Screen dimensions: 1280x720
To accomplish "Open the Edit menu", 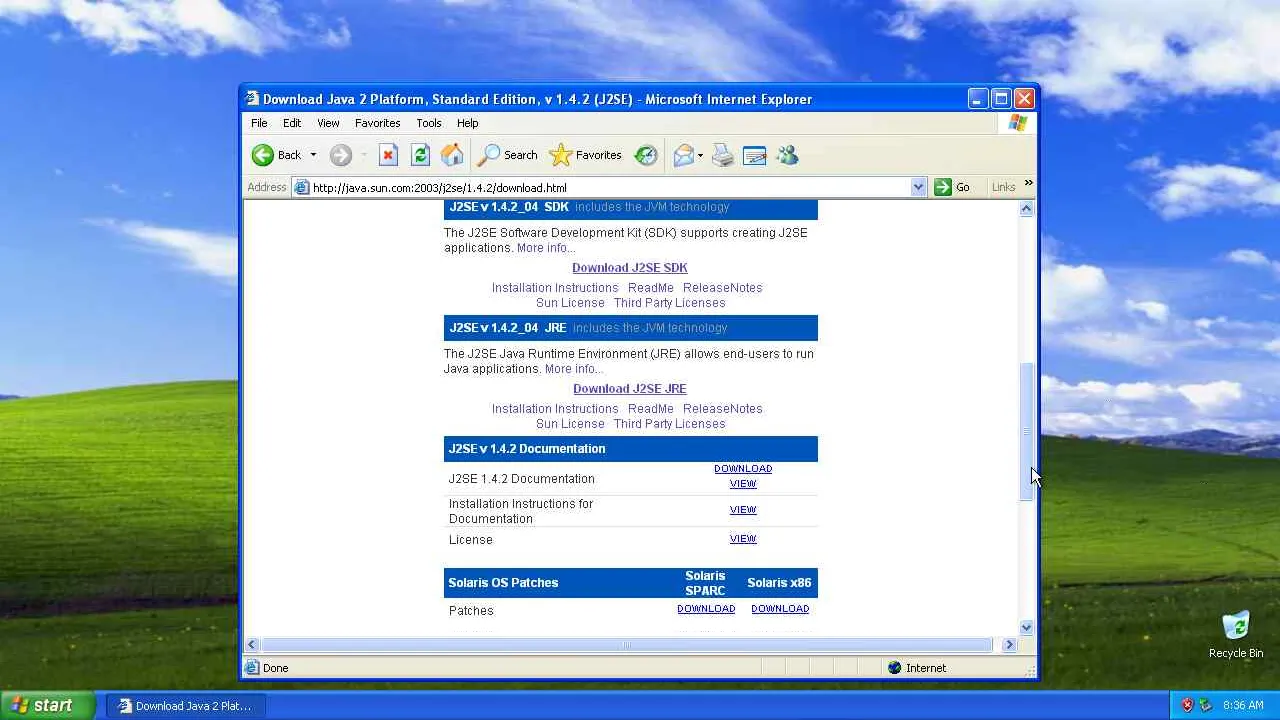I will [292, 123].
